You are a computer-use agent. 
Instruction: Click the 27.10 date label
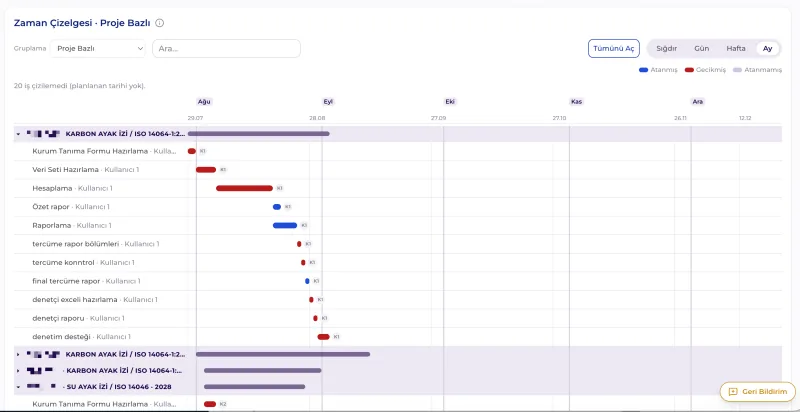[x=559, y=118]
